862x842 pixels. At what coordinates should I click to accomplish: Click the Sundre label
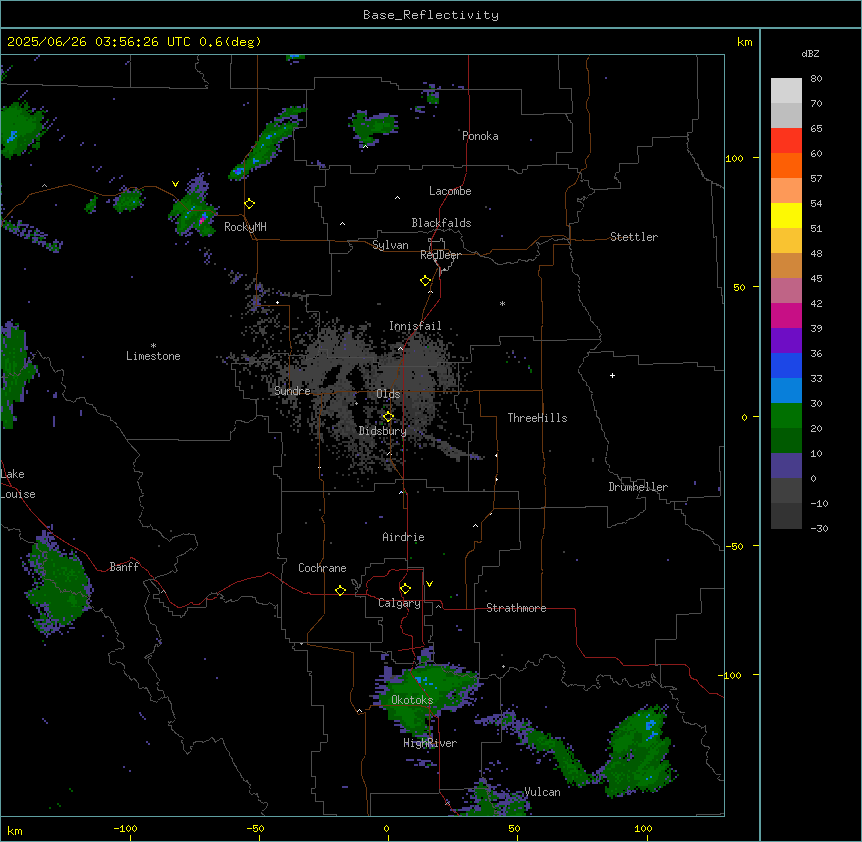292,391
